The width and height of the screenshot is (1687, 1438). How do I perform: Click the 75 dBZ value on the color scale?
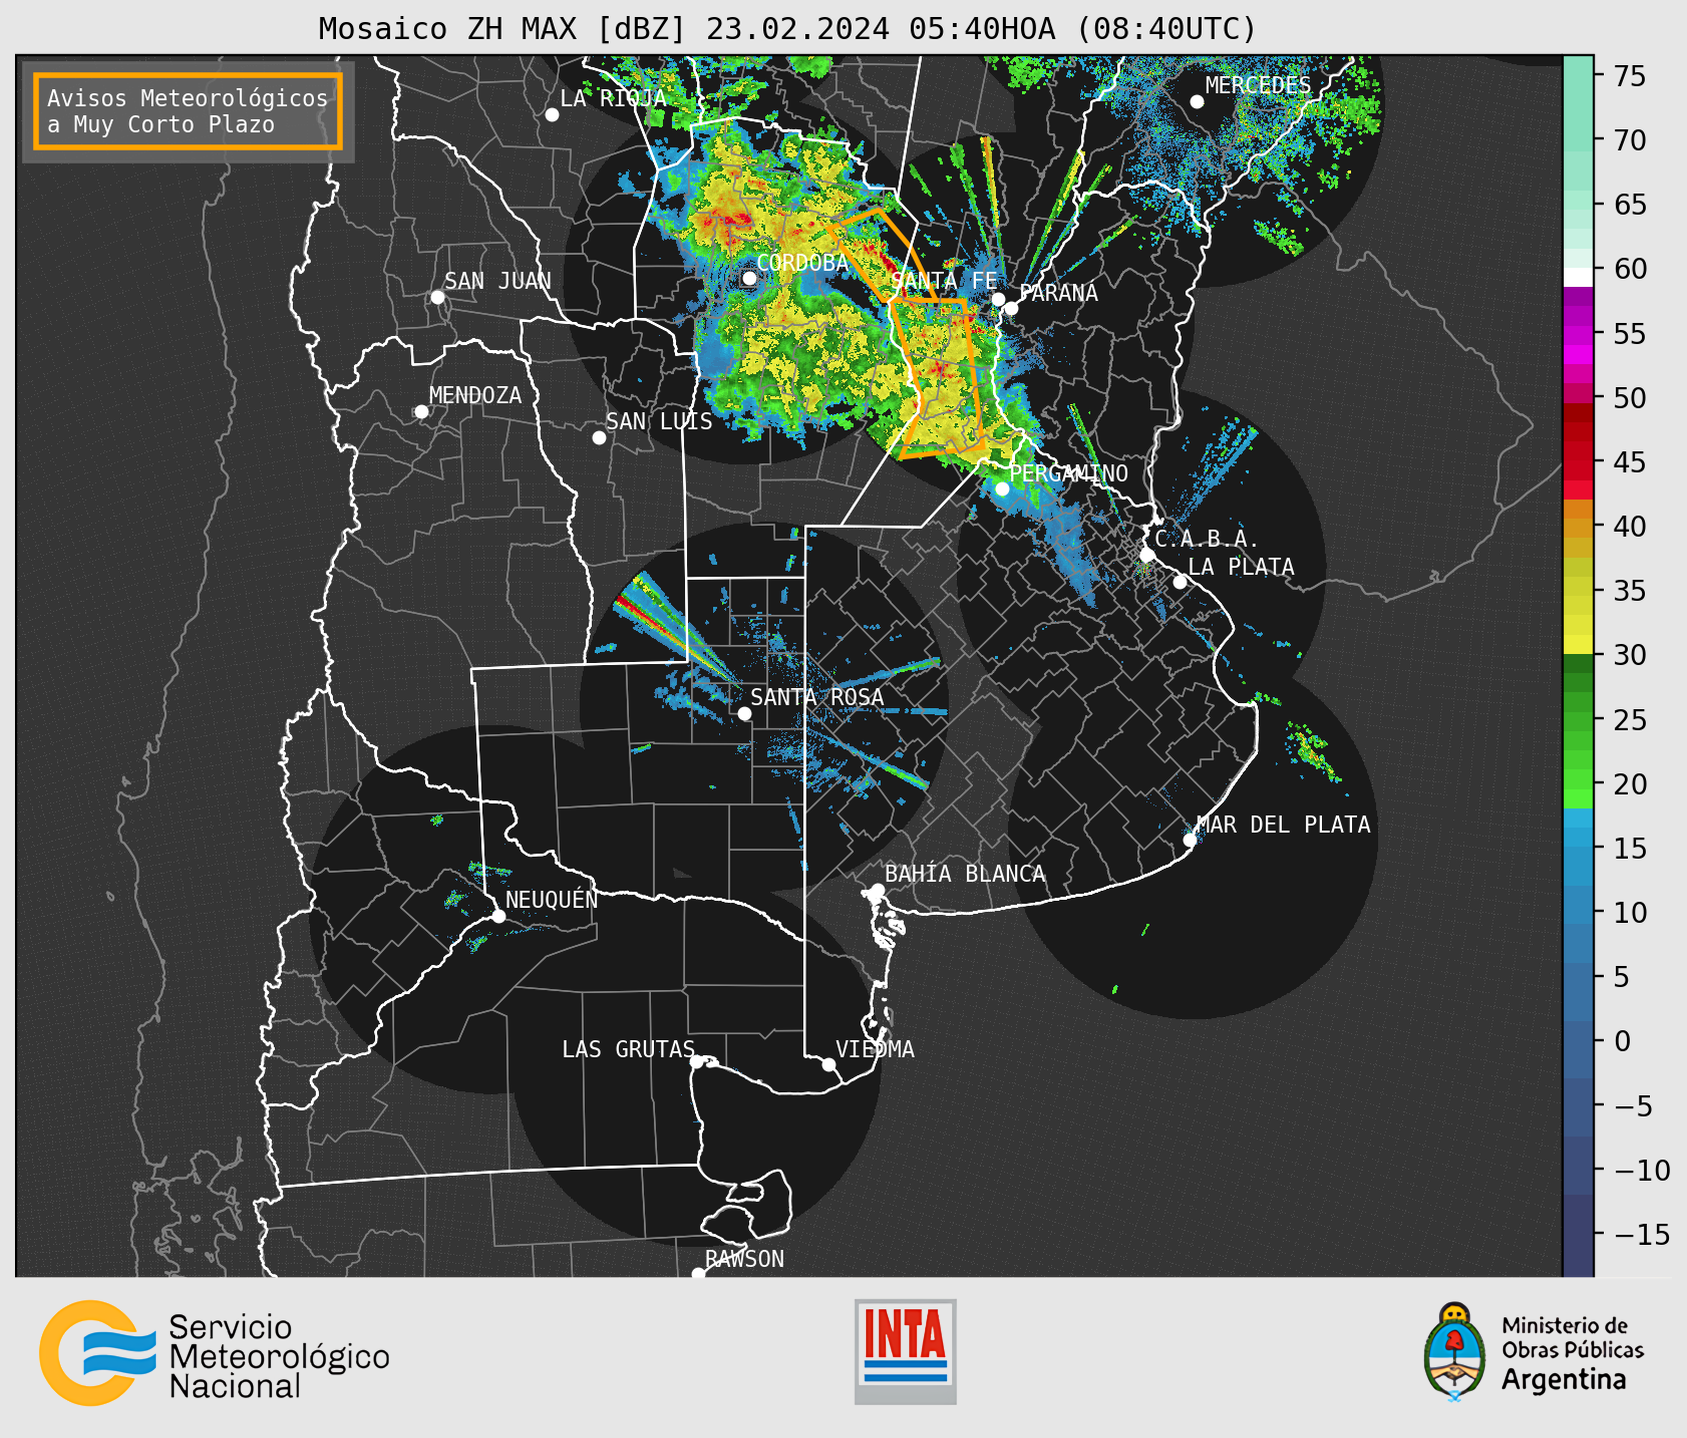point(1630,76)
